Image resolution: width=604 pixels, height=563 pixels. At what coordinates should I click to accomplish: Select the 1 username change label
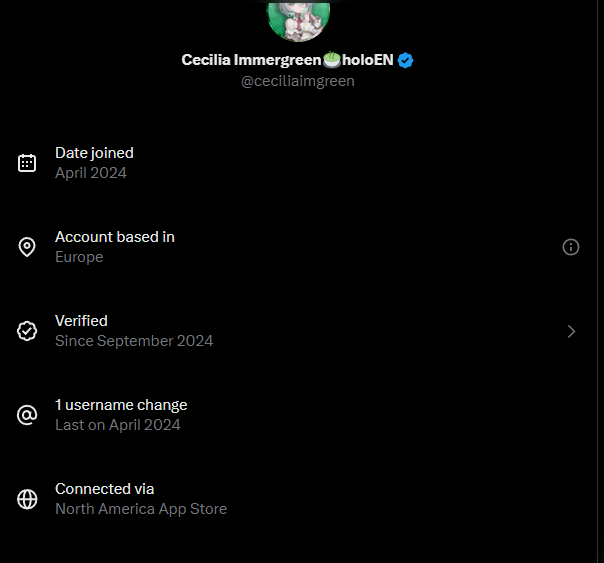[x=121, y=405]
